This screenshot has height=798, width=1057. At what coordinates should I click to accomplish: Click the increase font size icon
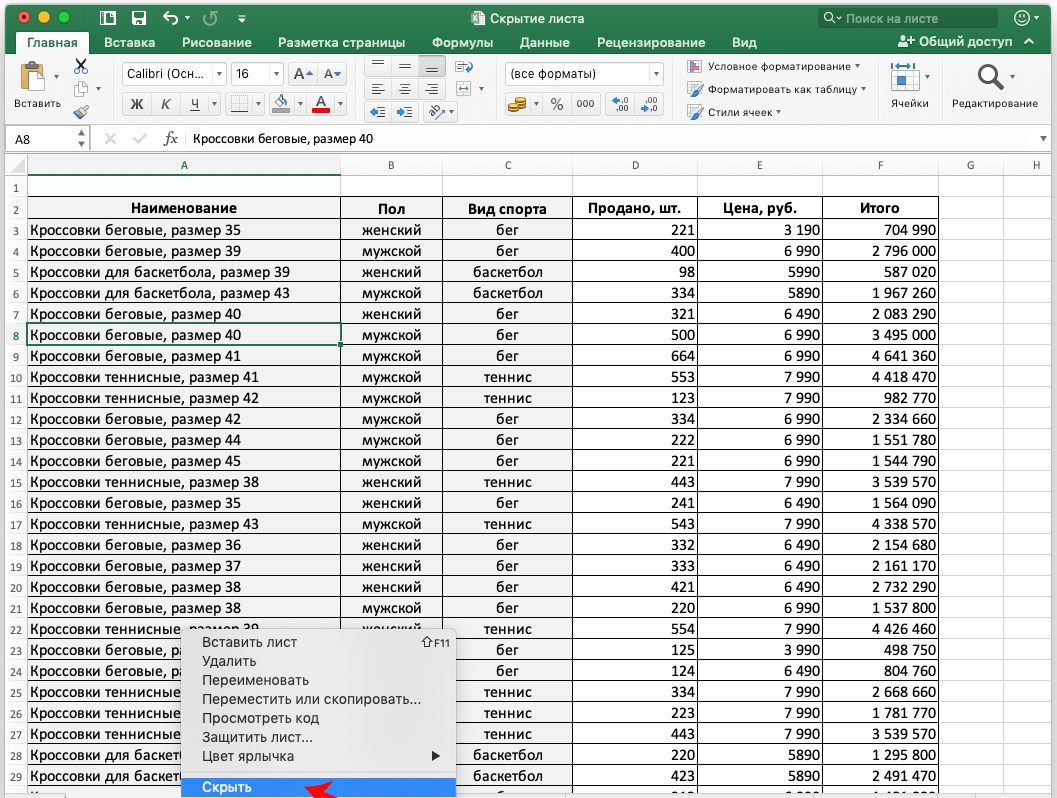(301, 74)
